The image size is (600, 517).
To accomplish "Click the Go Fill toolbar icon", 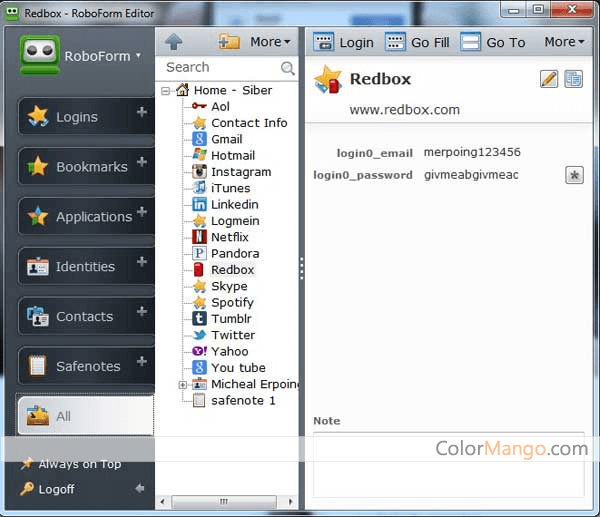I will (395, 42).
